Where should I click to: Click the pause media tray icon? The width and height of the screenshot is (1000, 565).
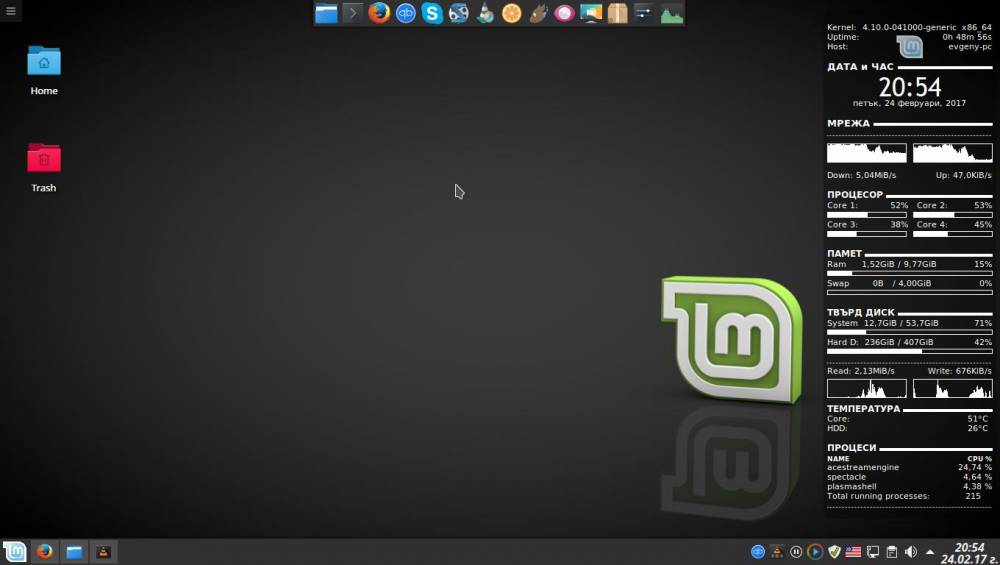coord(796,552)
